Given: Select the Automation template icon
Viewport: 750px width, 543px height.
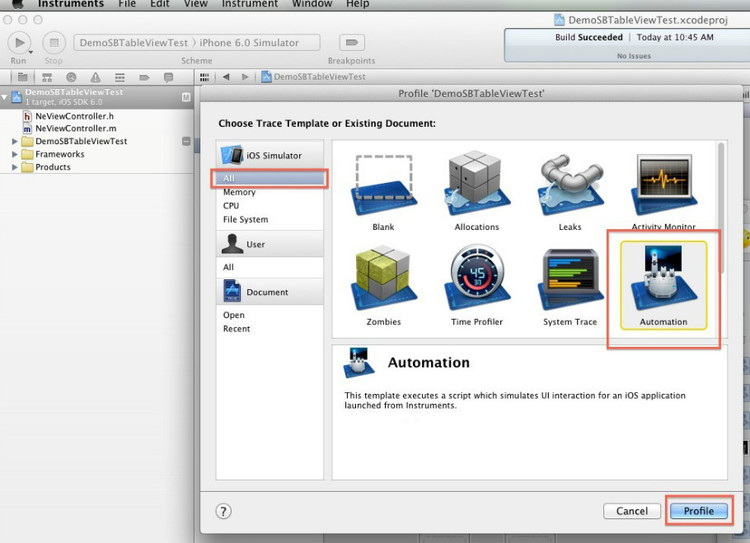Looking at the screenshot, I should [663, 281].
